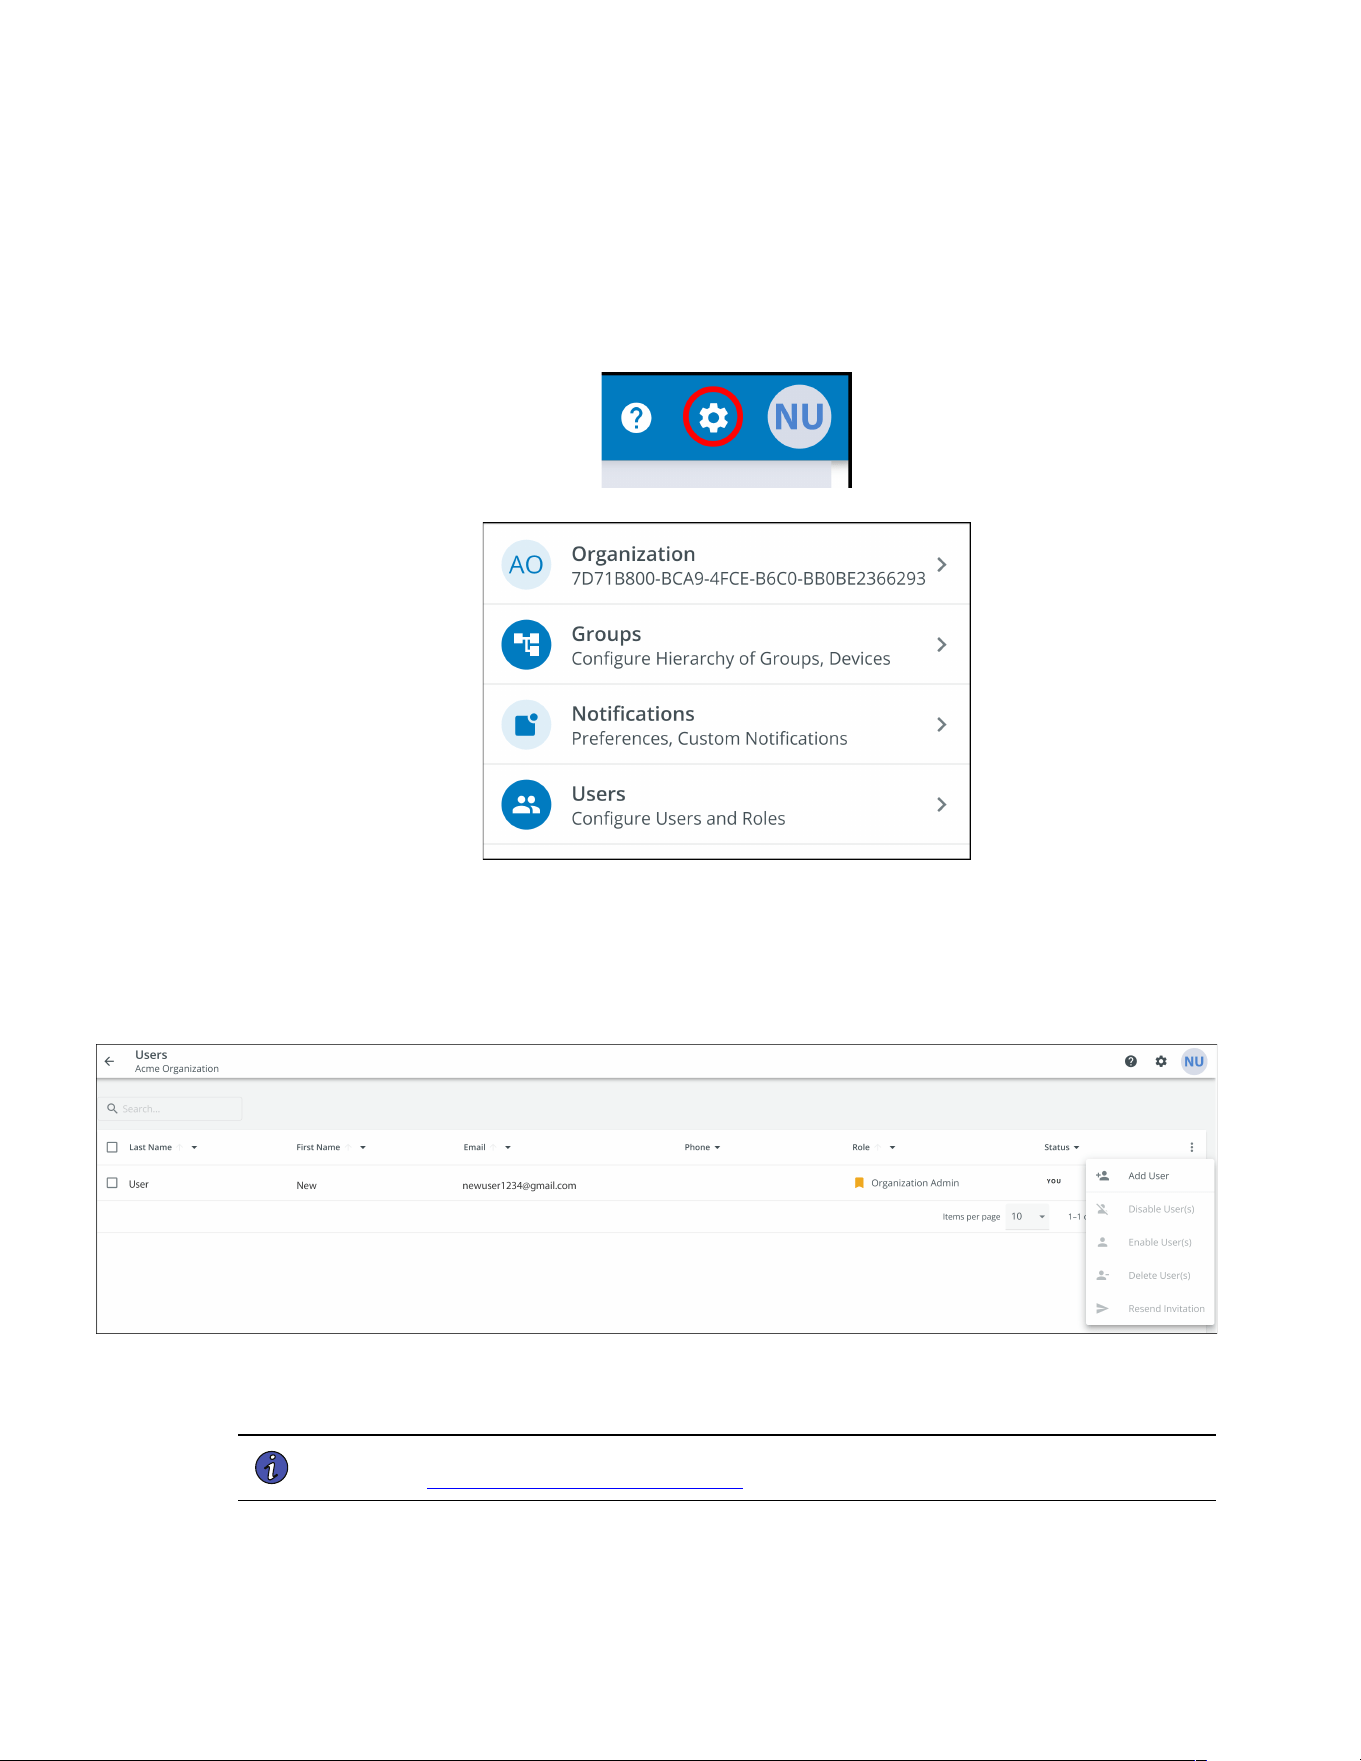
Task: Click the Items per page label
Action: tap(971, 1217)
